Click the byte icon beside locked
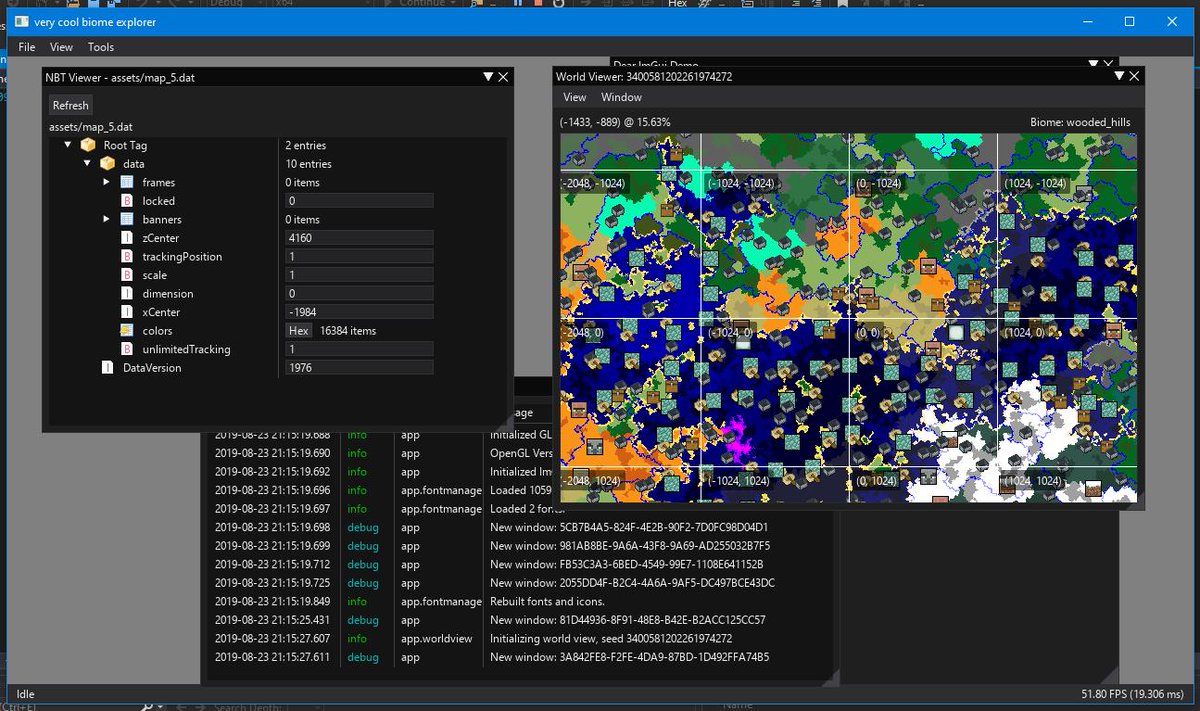 pos(127,201)
